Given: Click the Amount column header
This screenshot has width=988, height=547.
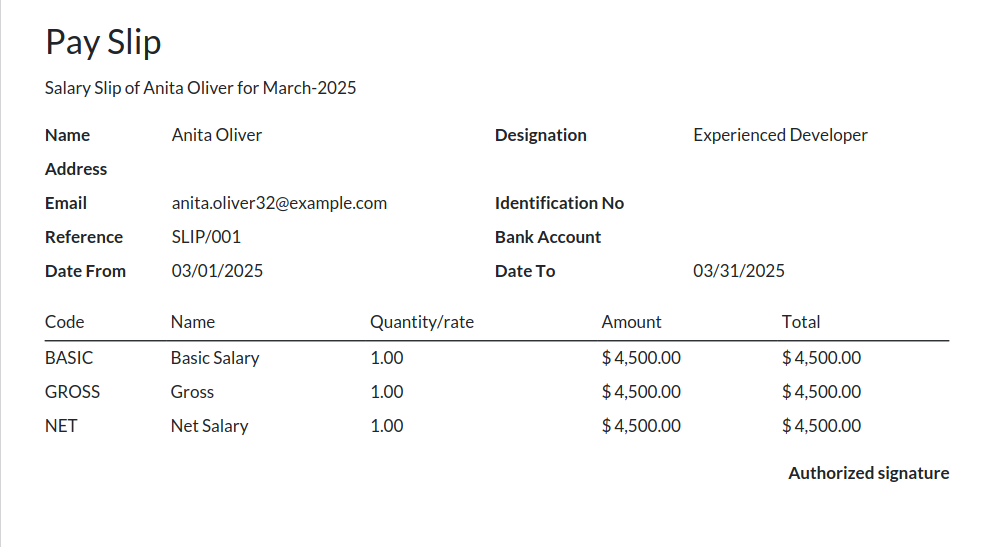Looking at the screenshot, I should (631, 322).
